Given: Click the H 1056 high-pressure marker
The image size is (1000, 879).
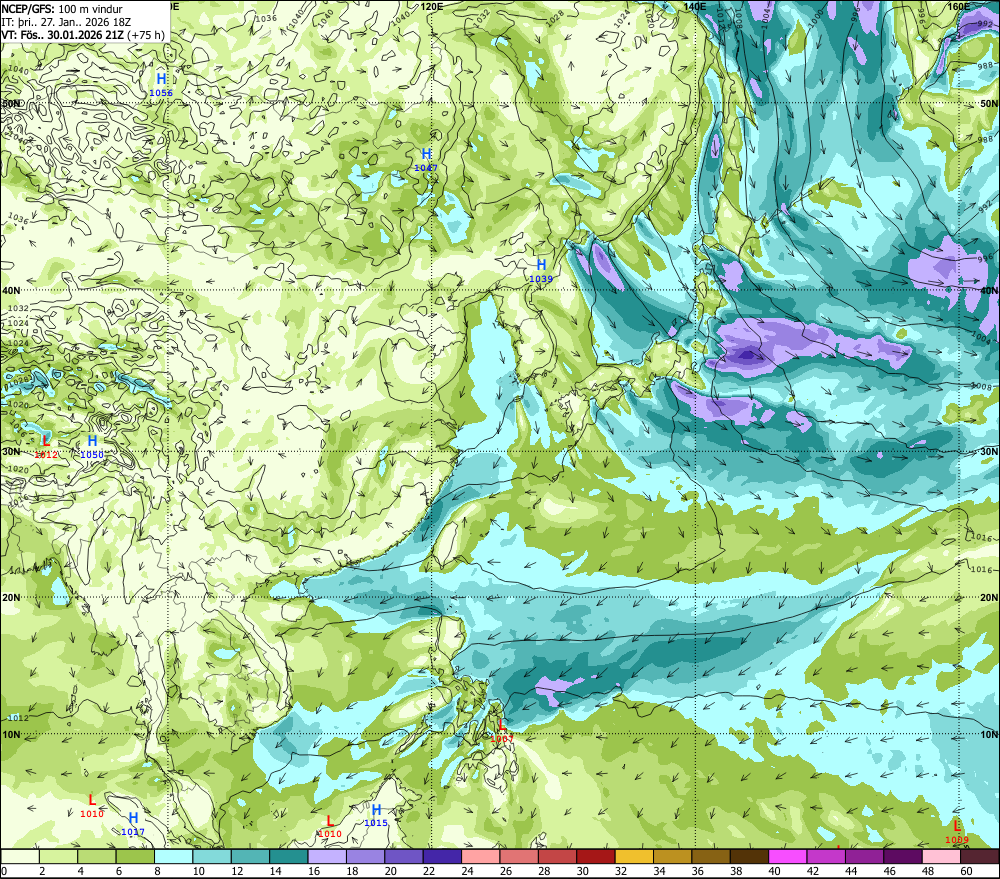Looking at the screenshot, I should [x=161, y=84].
